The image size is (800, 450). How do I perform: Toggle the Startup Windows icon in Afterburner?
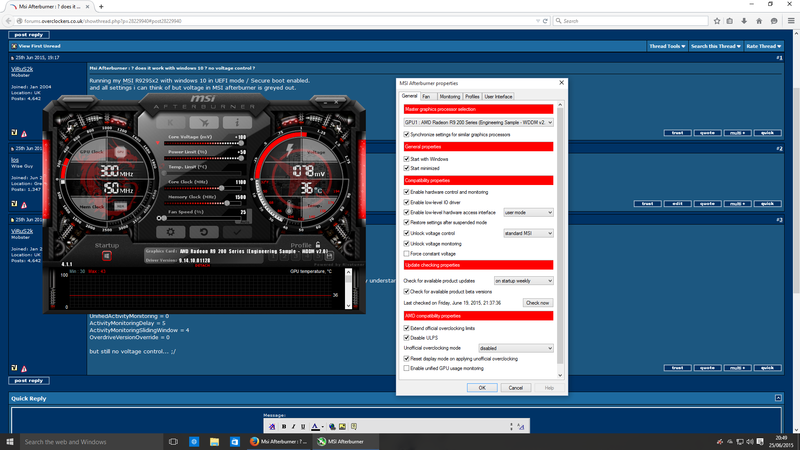point(107,256)
